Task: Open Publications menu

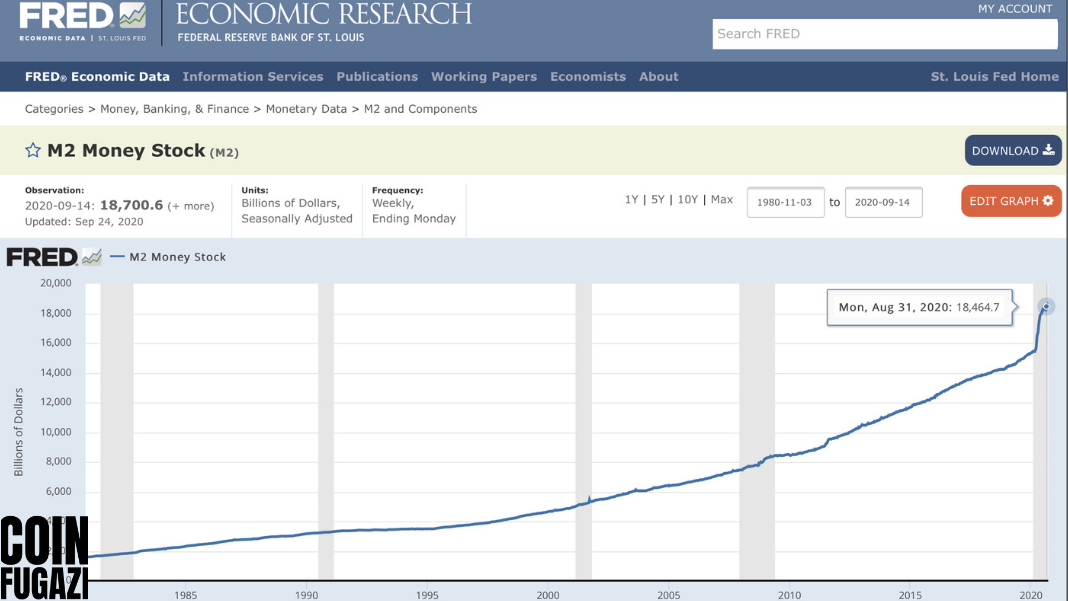Action: click(377, 77)
